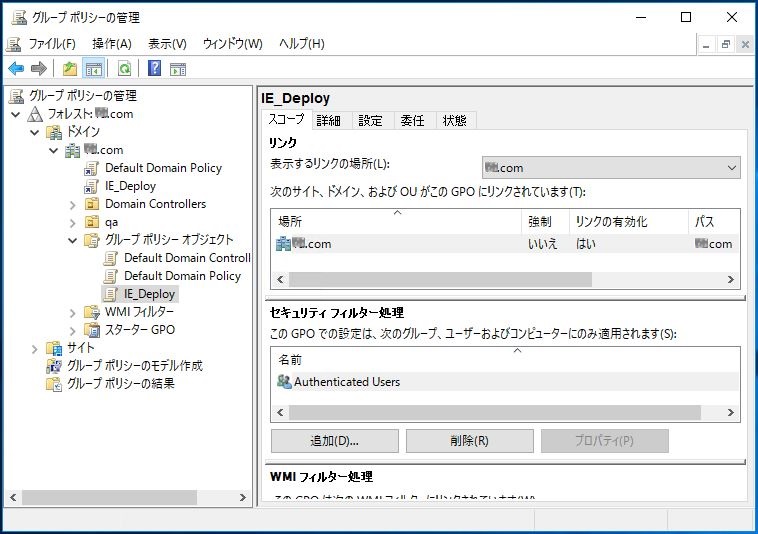Open the 表示するリンクの場所 dropdown
This screenshot has width=758, height=534.
[x=611, y=167]
